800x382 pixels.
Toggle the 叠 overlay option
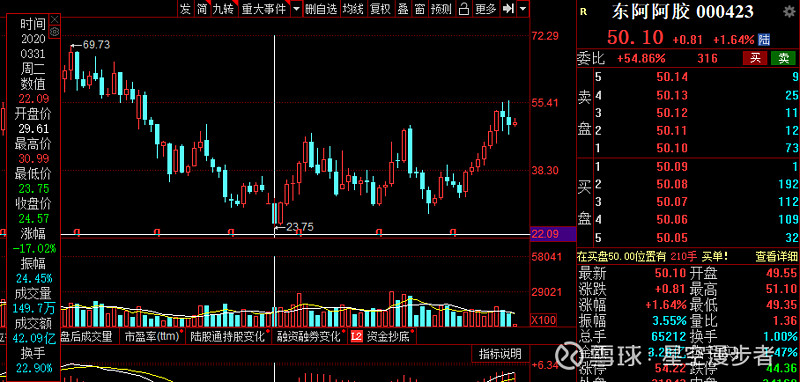coord(403,9)
